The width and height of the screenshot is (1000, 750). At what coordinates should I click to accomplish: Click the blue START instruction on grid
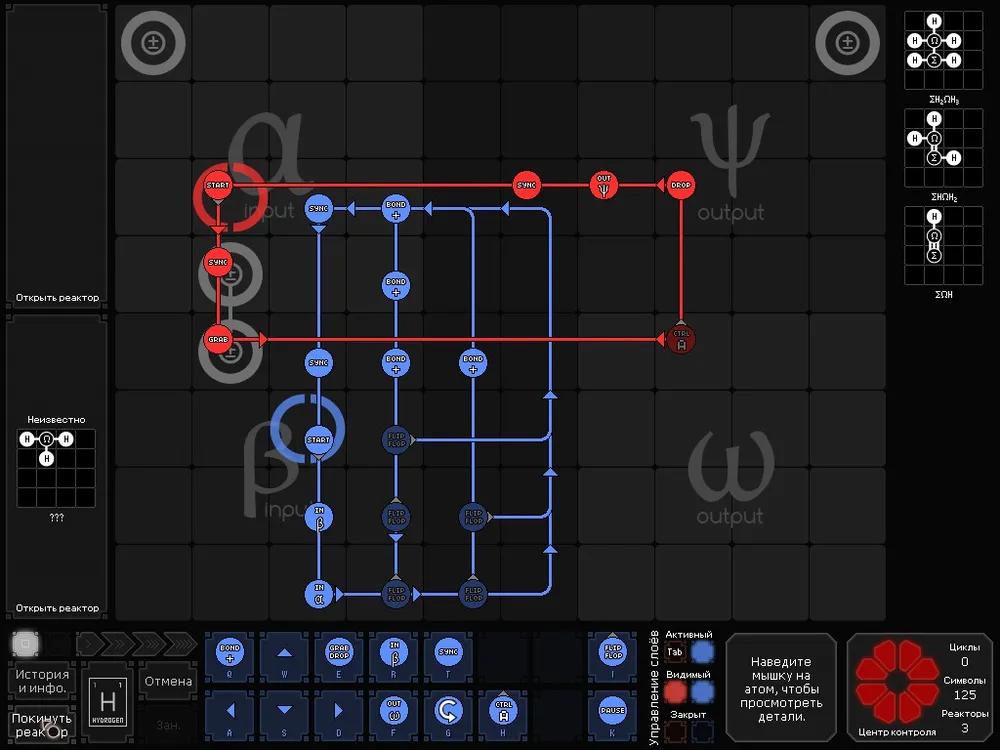318,439
